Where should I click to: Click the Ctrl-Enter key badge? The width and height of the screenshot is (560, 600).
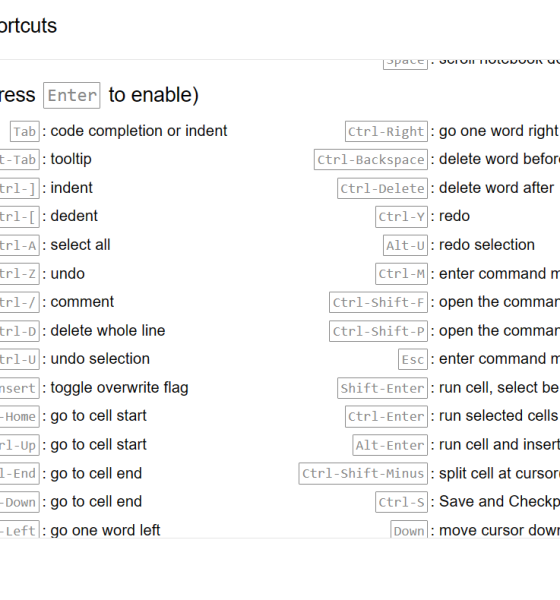(x=386, y=416)
